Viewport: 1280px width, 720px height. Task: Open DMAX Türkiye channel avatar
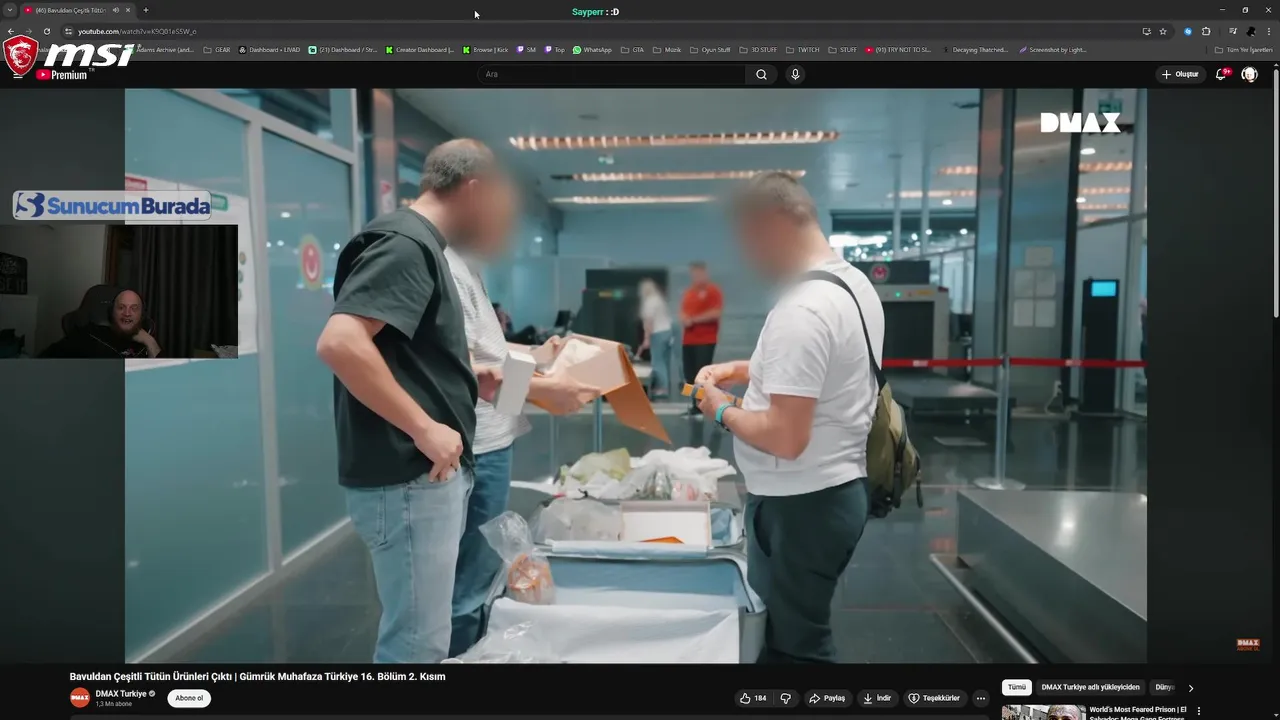[80, 698]
